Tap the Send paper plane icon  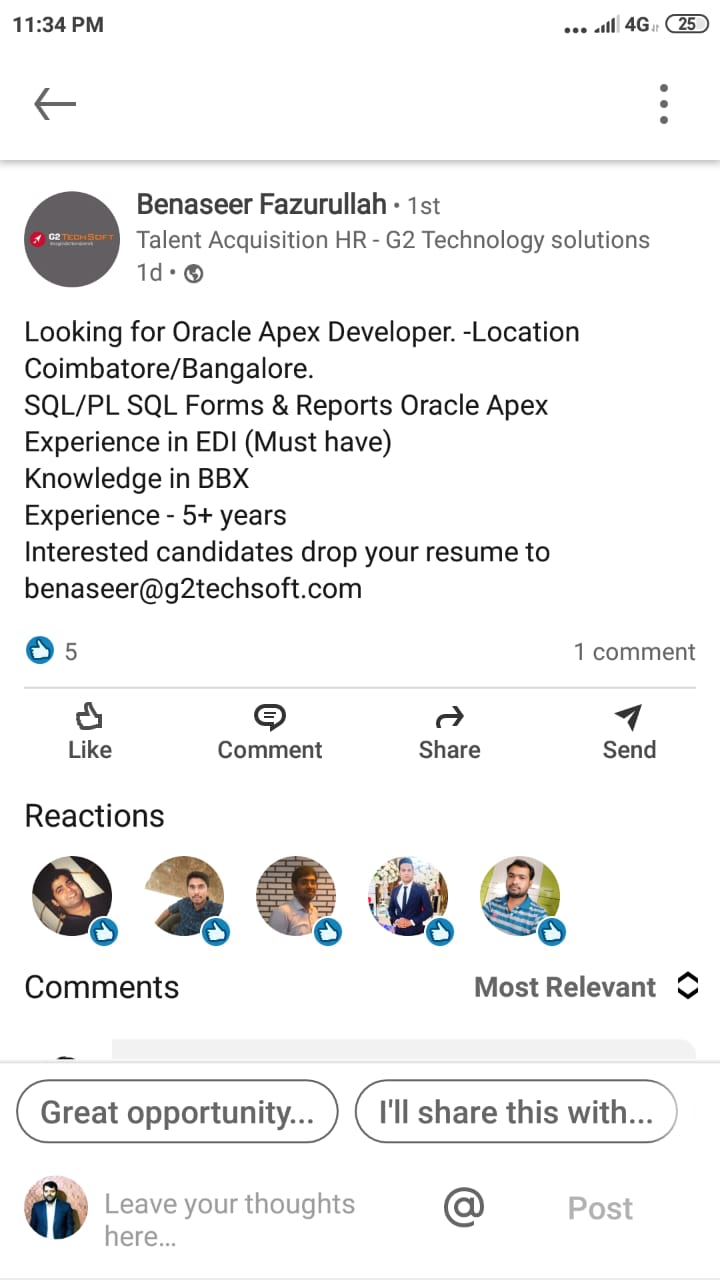[629, 717]
